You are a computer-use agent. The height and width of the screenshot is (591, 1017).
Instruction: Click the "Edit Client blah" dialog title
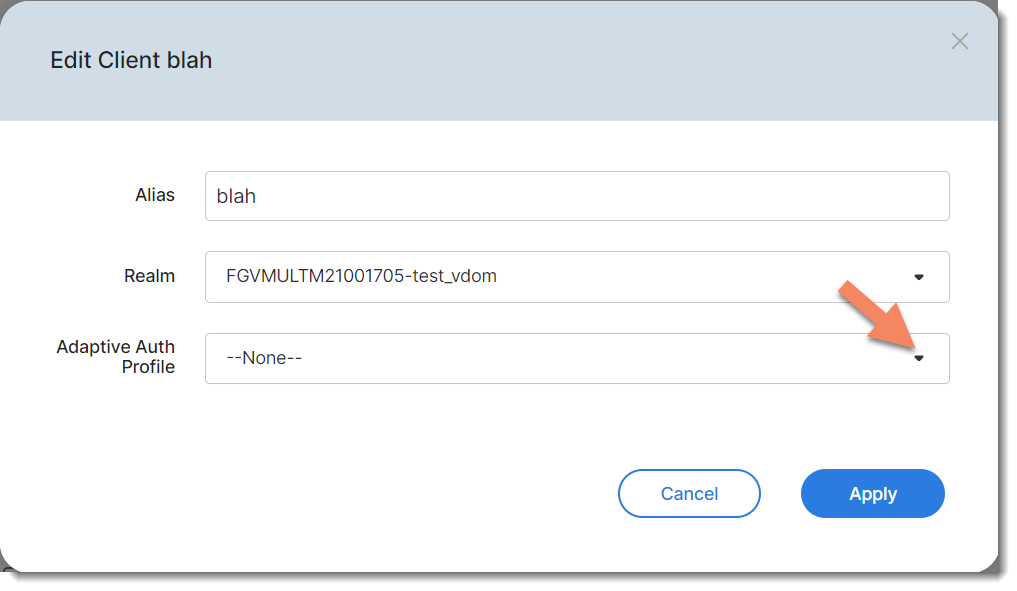click(131, 60)
